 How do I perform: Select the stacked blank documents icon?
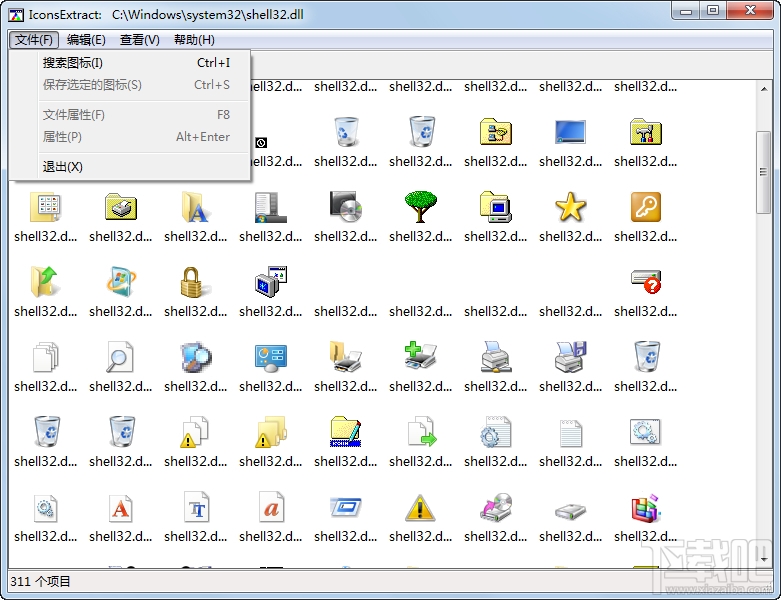click(x=45, y=357)
